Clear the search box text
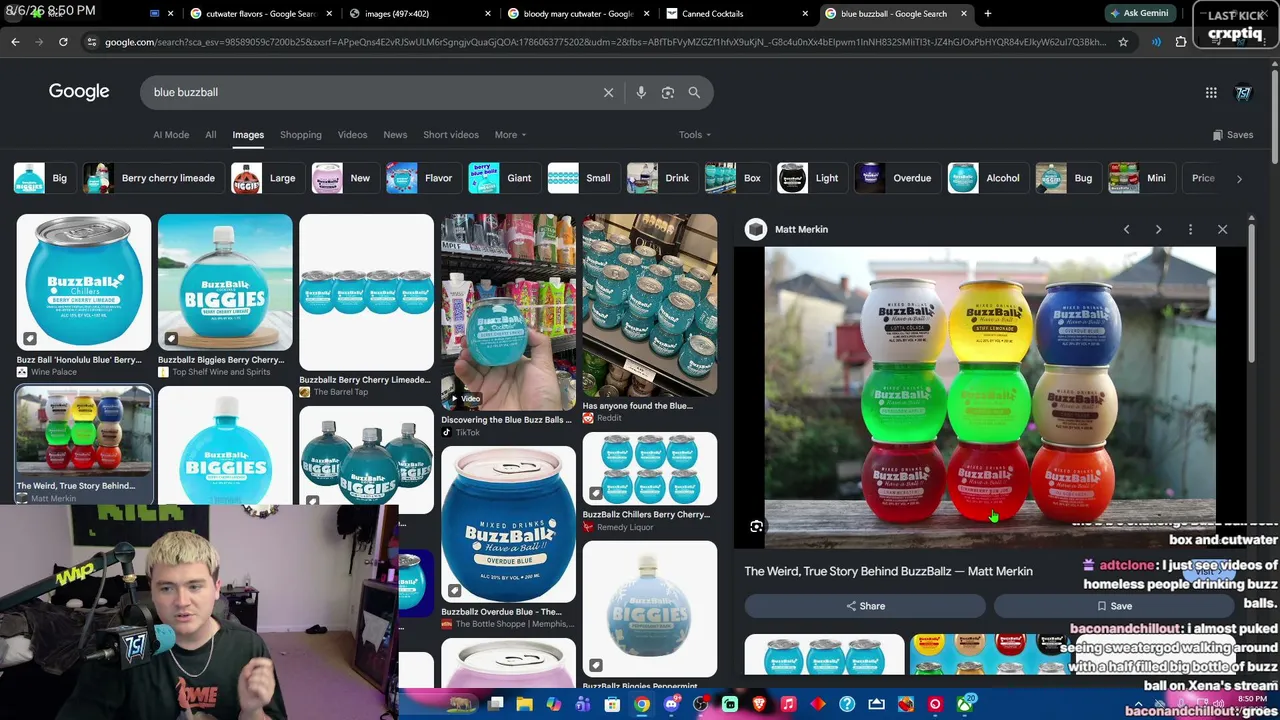1280x720 pixels. click(x=608, y=92)
